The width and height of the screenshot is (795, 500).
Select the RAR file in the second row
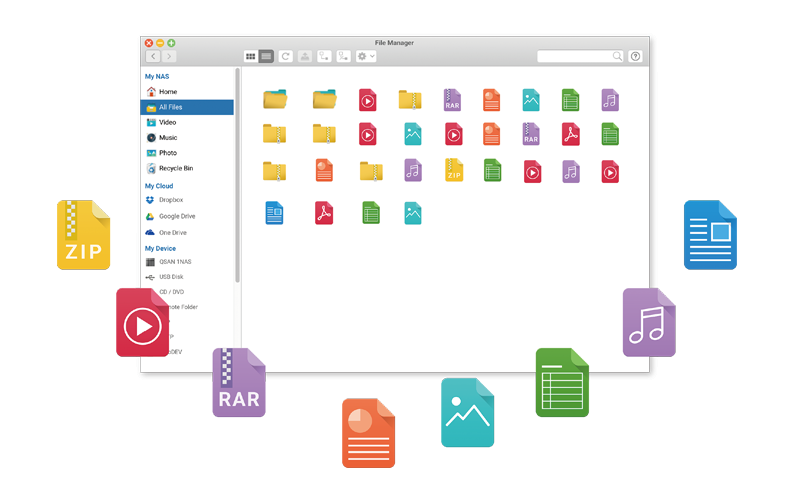click(531, 134)
